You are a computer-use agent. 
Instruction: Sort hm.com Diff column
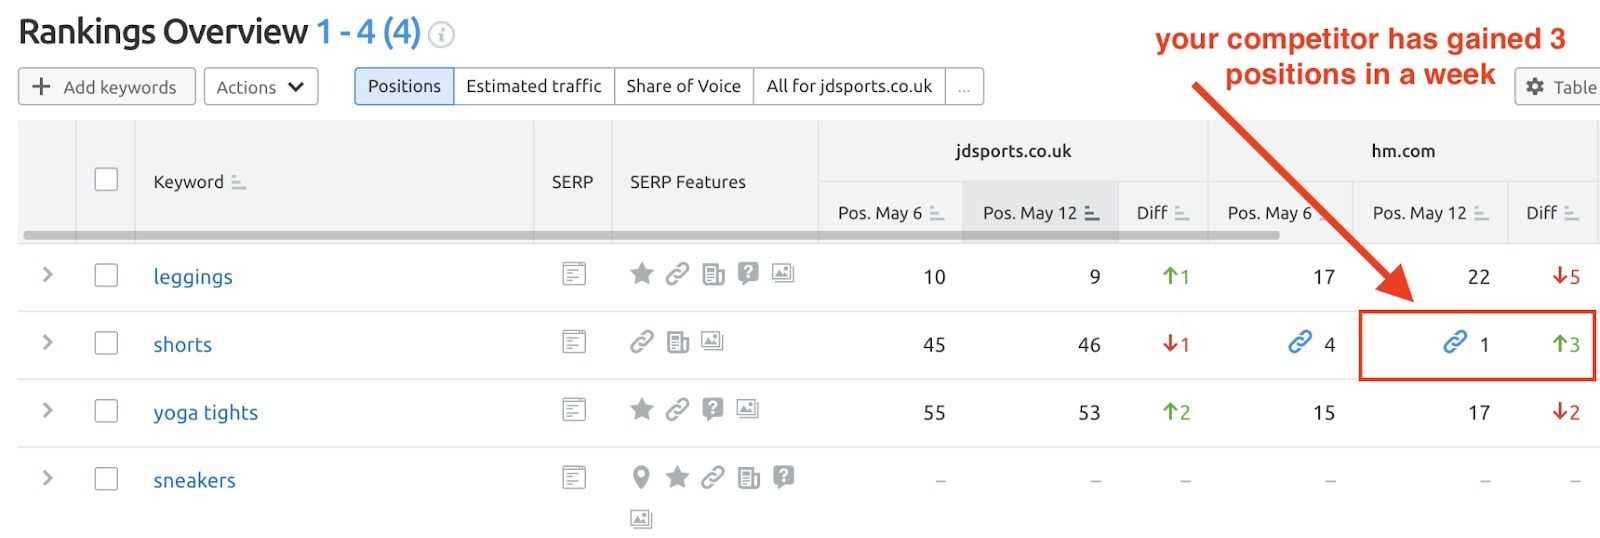tap(1571, 213)
